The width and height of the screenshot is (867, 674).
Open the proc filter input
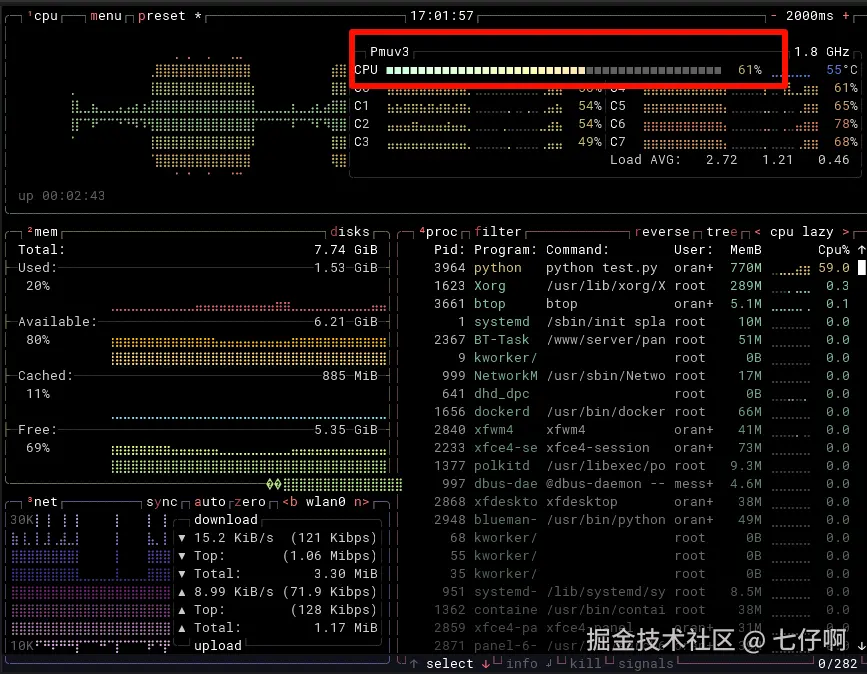coord(498,232)
